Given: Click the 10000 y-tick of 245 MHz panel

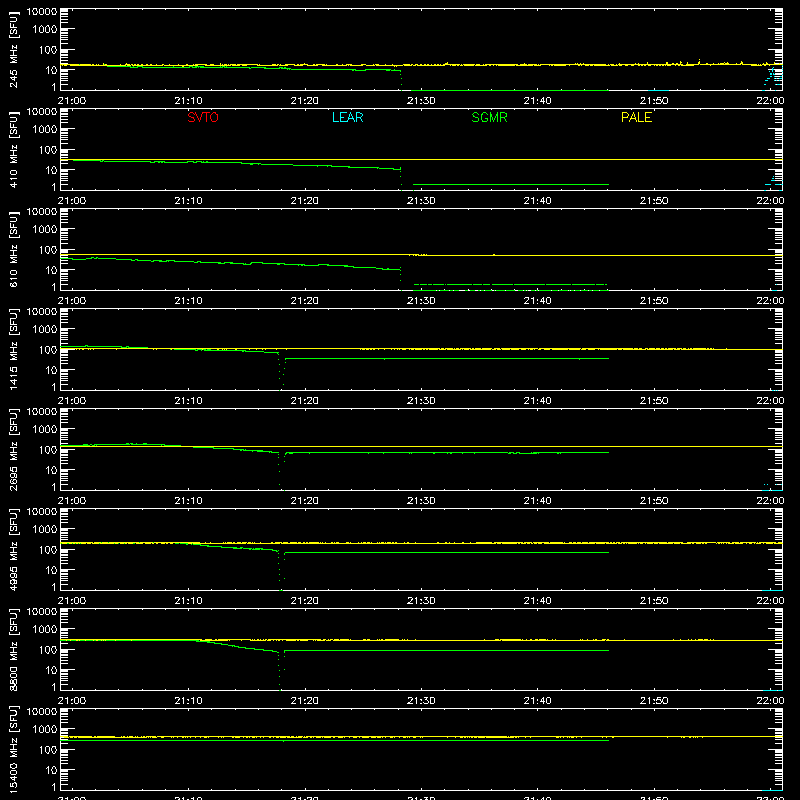Looking at the screenshot, I should [x=42, y=12].
